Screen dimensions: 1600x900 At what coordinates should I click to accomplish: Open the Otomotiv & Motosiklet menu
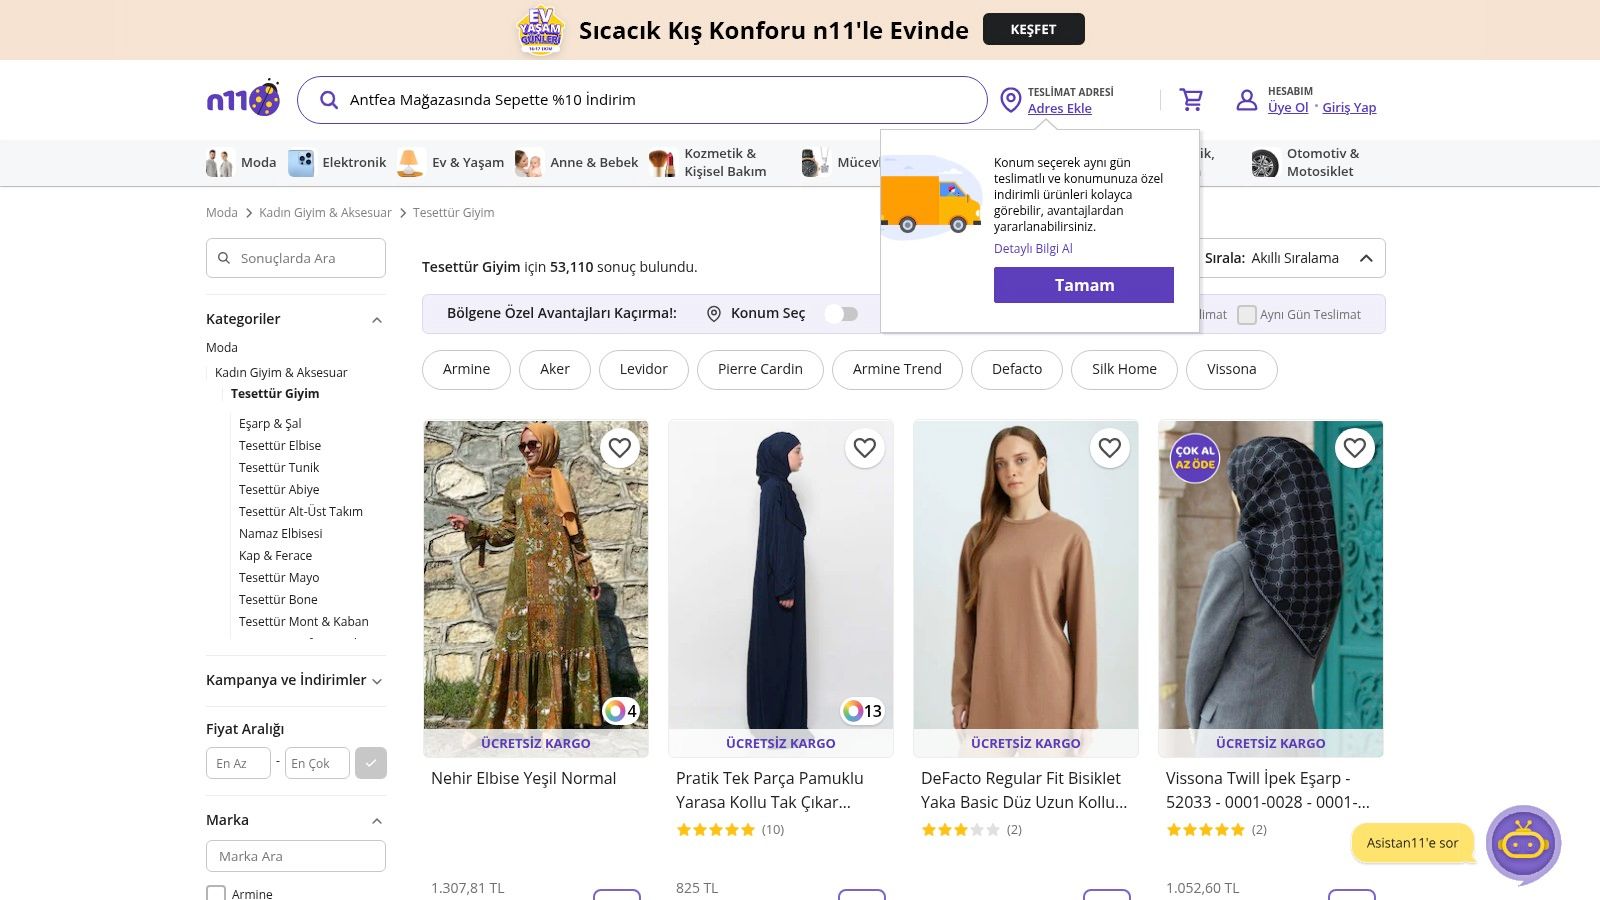pos(1322,162)
